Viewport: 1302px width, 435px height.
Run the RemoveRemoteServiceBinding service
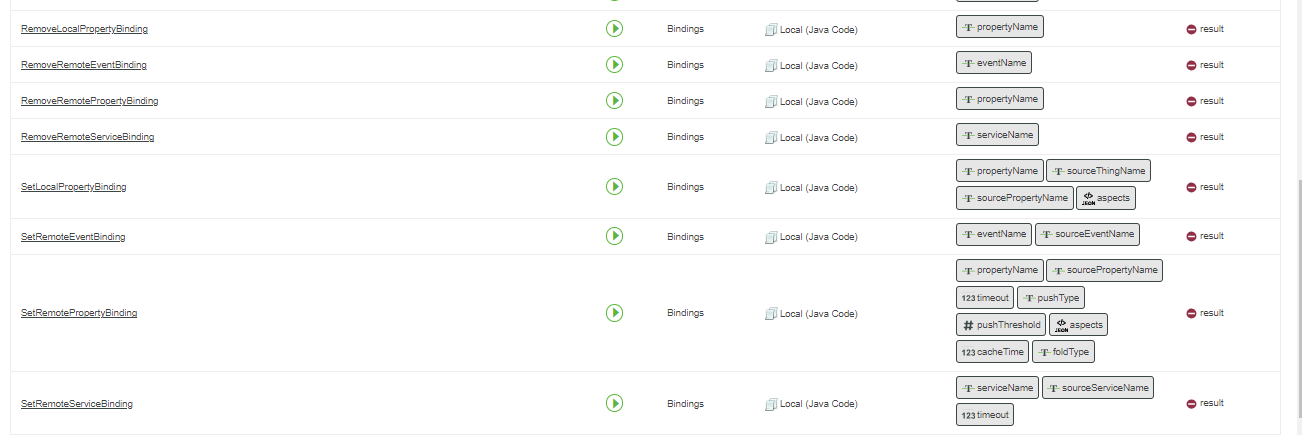[x=614, y=137]
